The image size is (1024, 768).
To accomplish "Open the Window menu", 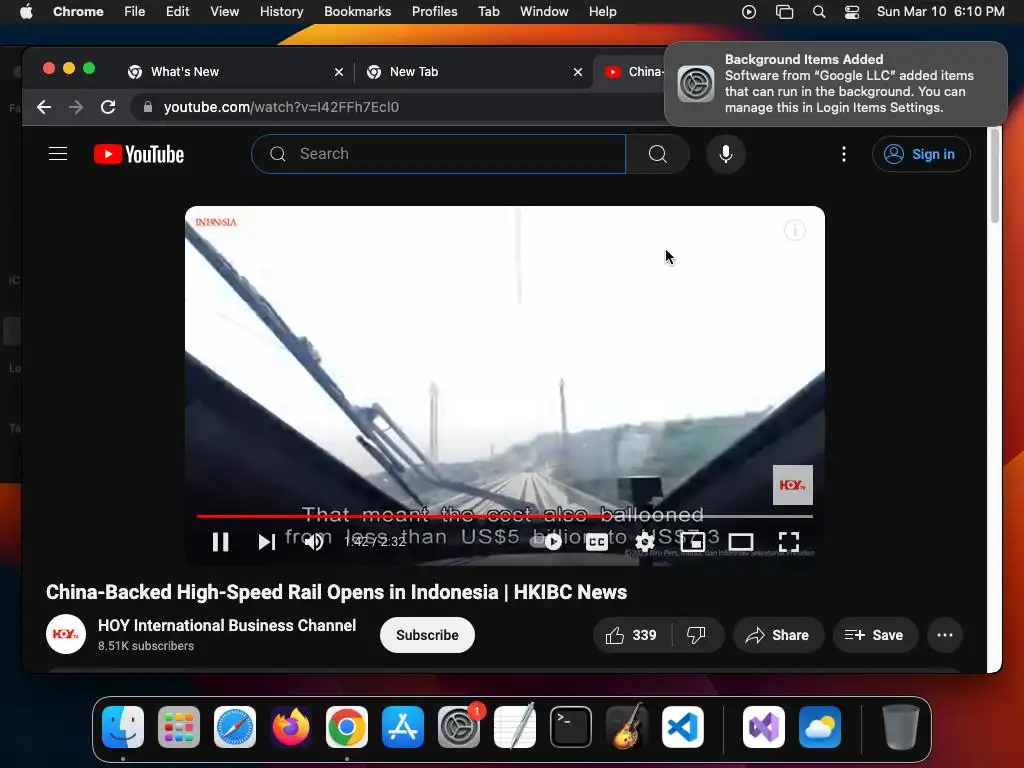I will point(544,11).
